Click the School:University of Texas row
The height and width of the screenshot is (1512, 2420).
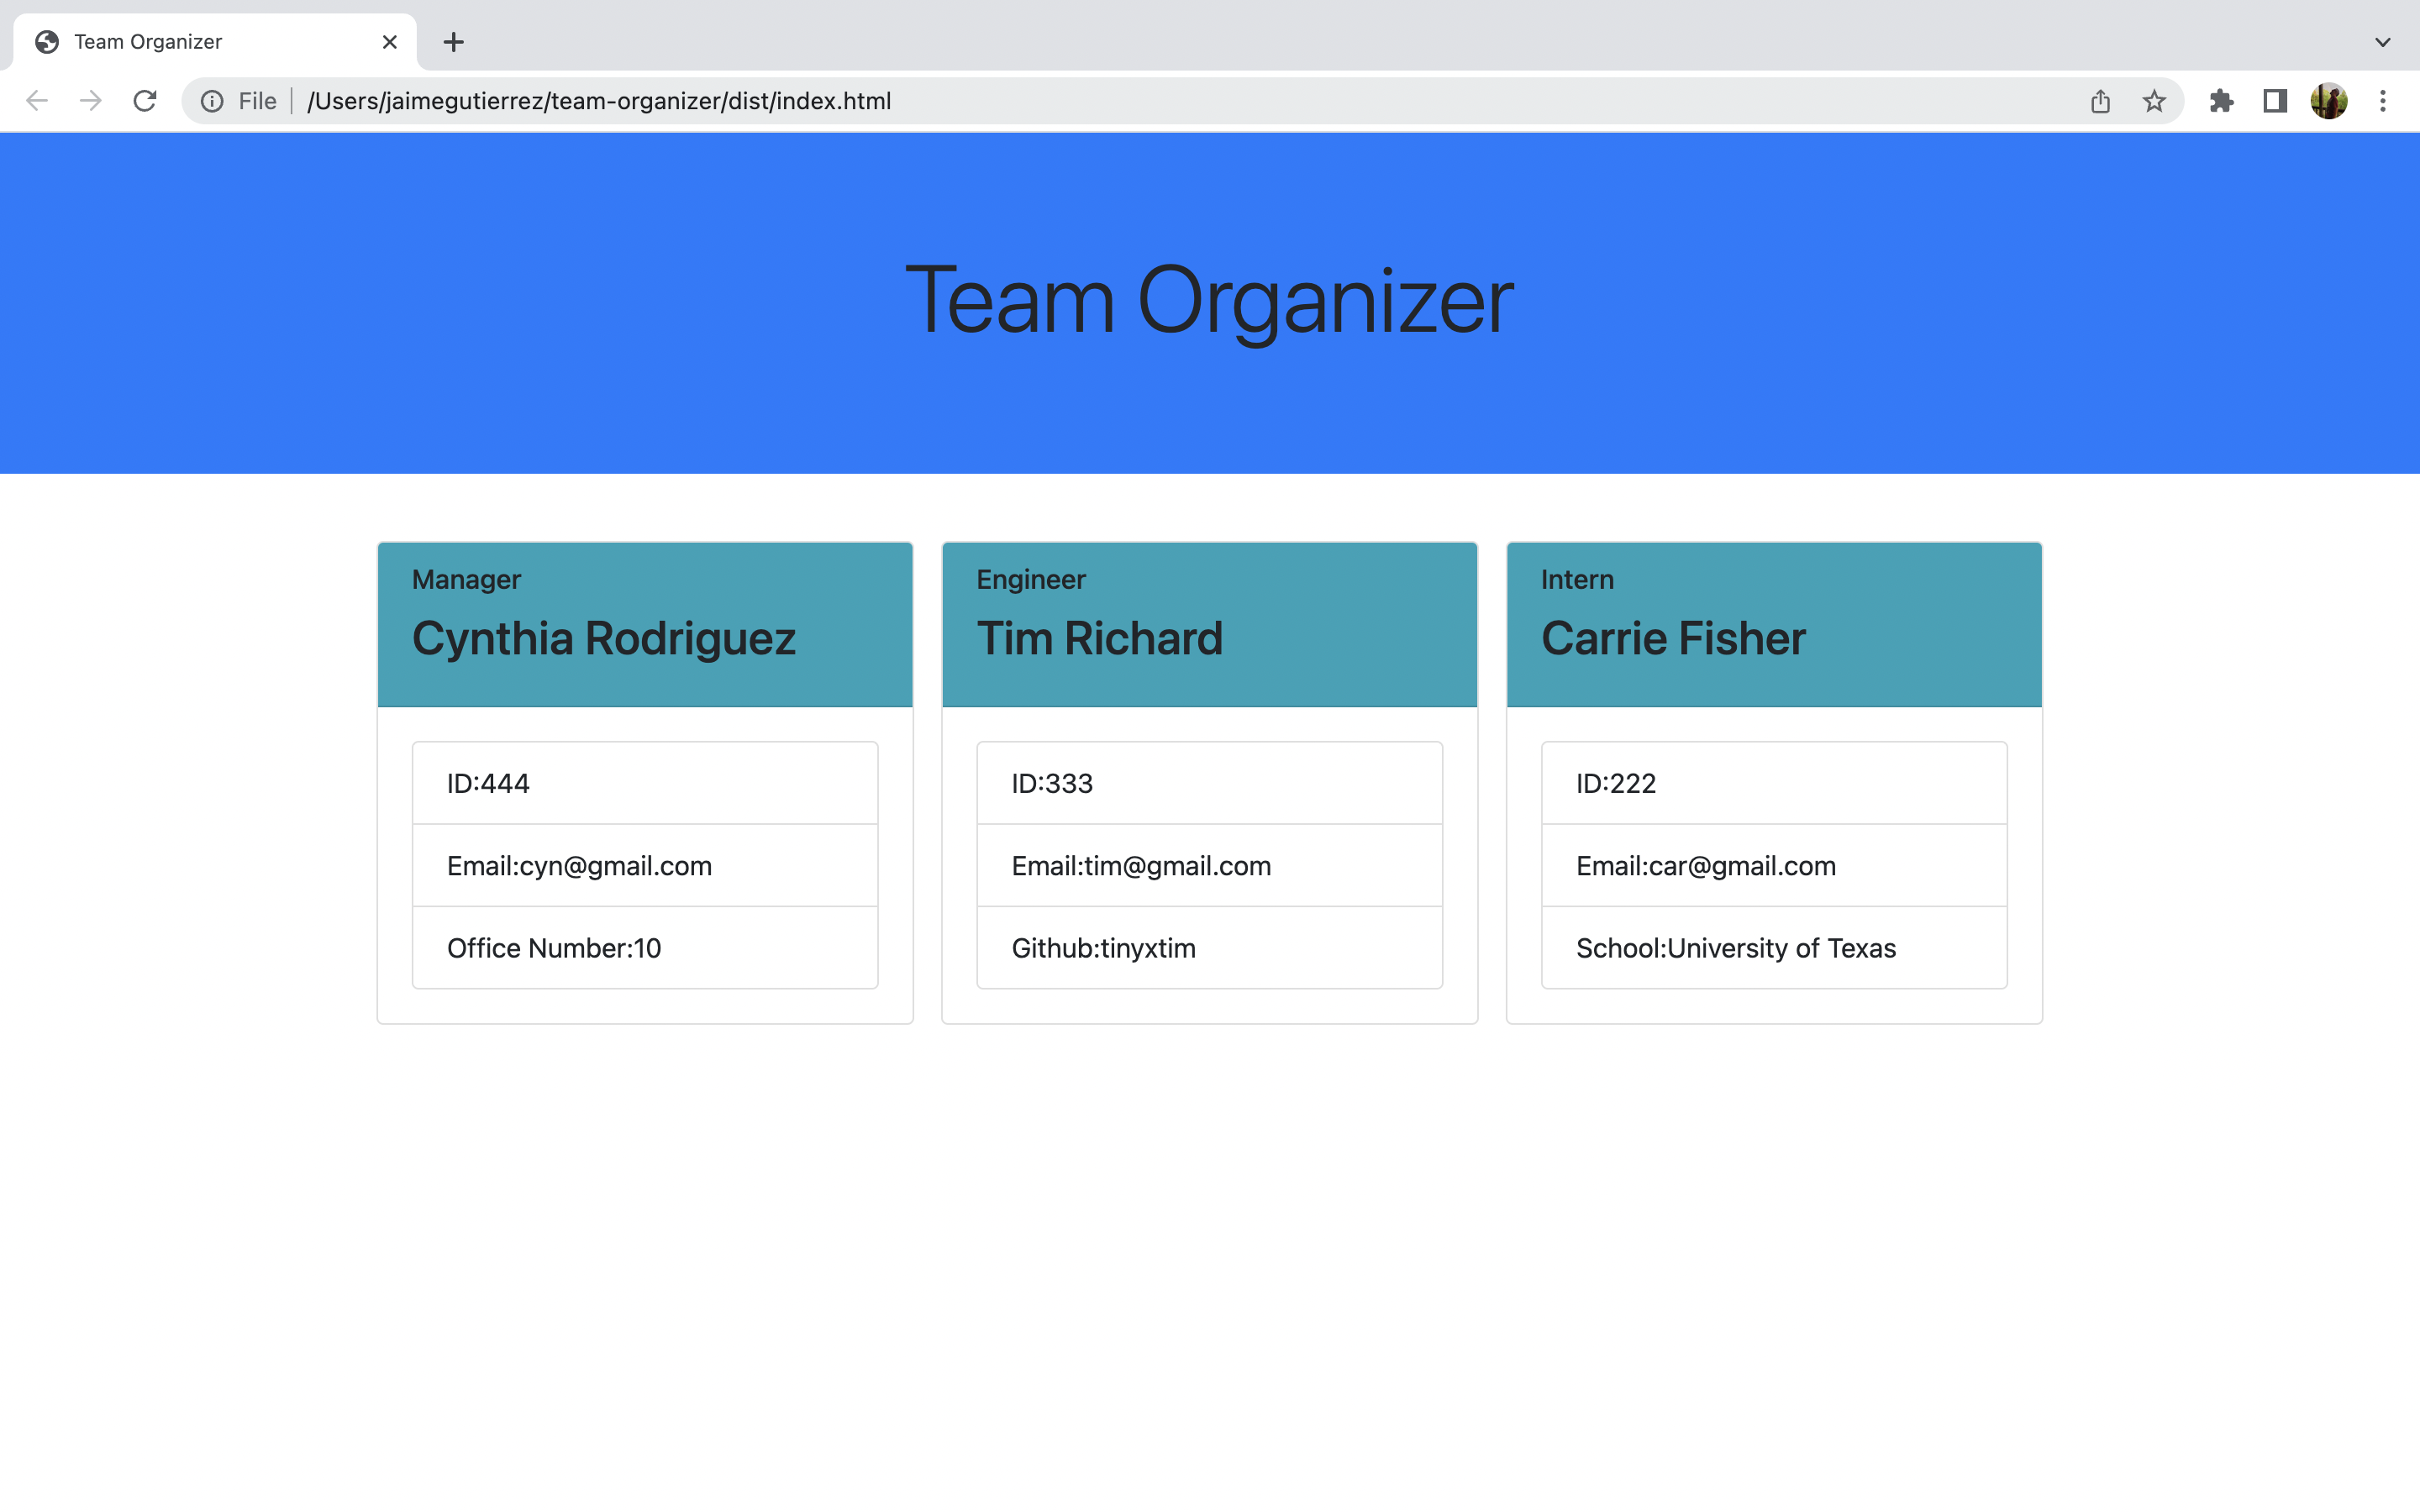pos(1774,947)
